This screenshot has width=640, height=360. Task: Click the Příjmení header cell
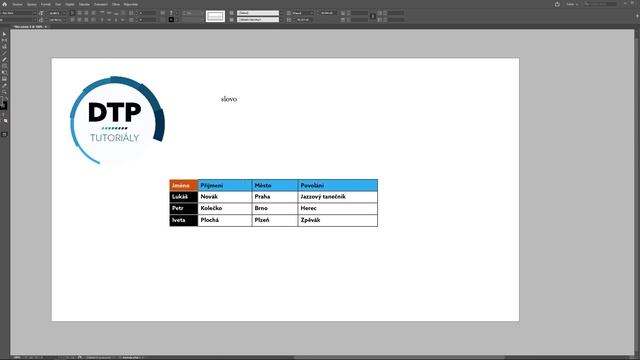coord(225,185)
